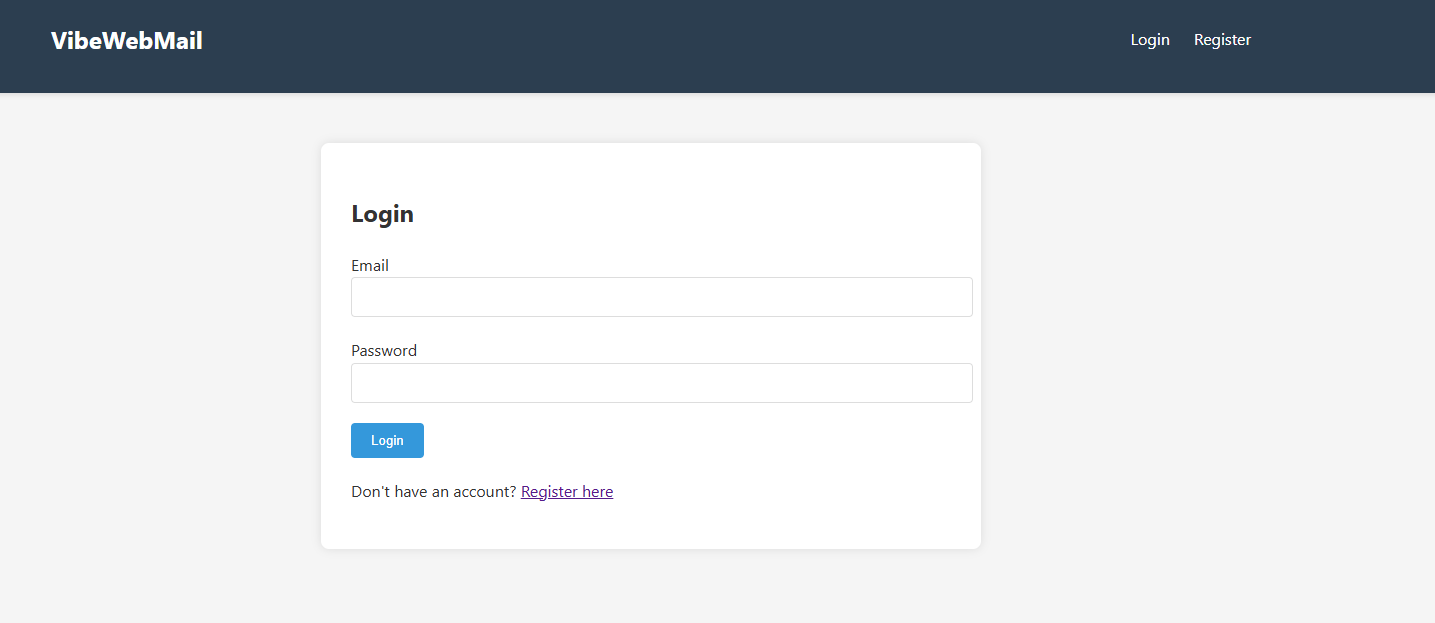Click inside the Password input box
The height and width of the screenshot is (623, 1435).
pos(661,383)
